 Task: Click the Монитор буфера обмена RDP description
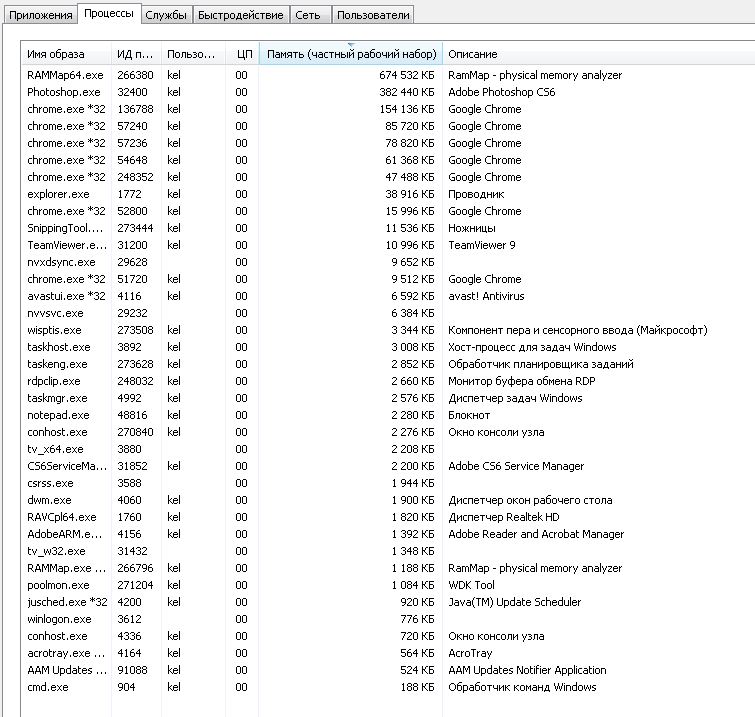[x=522, y=381]
